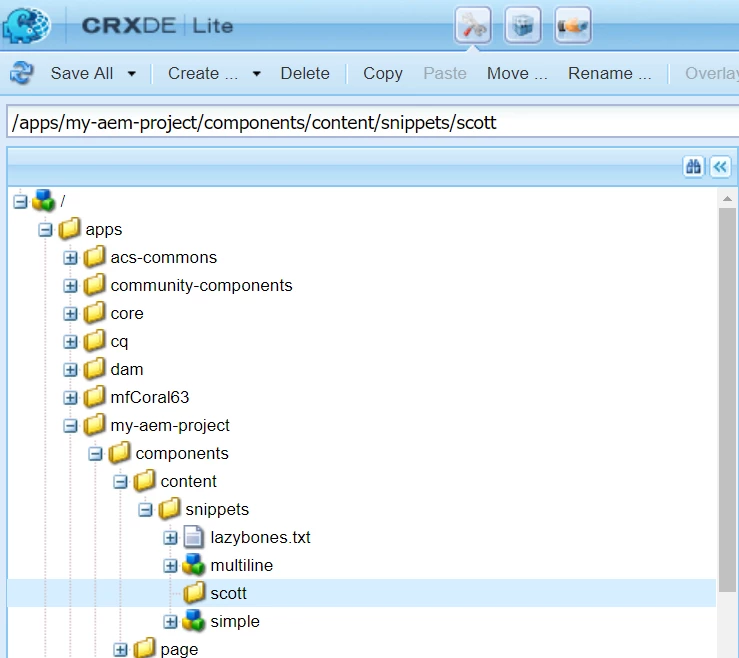739x658 pixels.
Task: Click the tree vertical scrollbar thumb
Action: click(727, 400)
